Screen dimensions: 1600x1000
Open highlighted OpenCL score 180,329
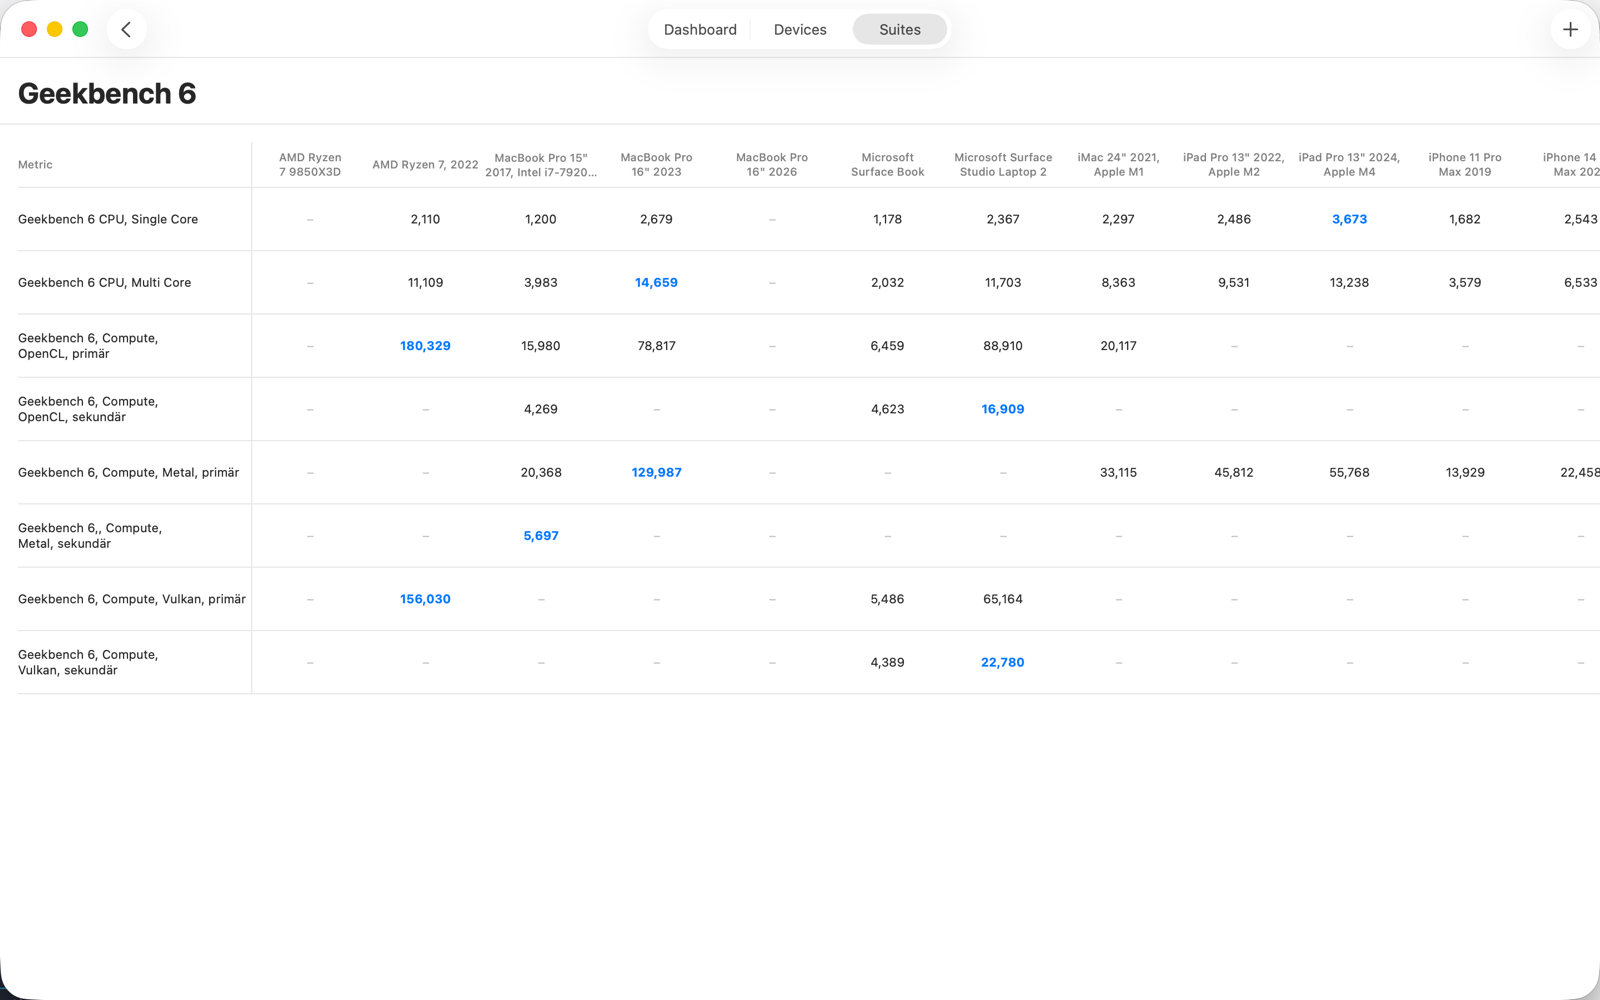click(x=425, y=346)
